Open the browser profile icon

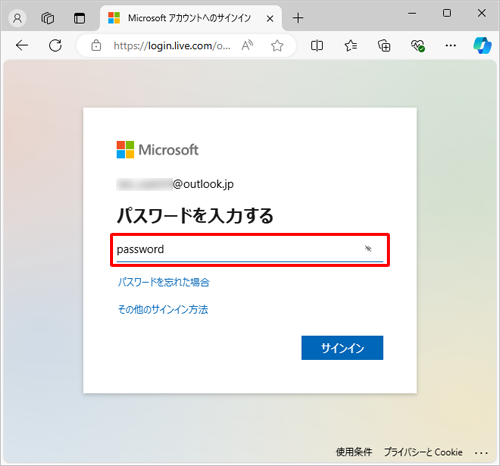click(x=17, y=18)
